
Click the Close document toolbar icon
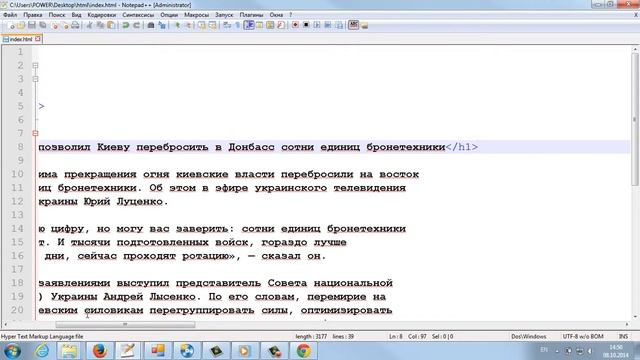[x=55, y=25]
